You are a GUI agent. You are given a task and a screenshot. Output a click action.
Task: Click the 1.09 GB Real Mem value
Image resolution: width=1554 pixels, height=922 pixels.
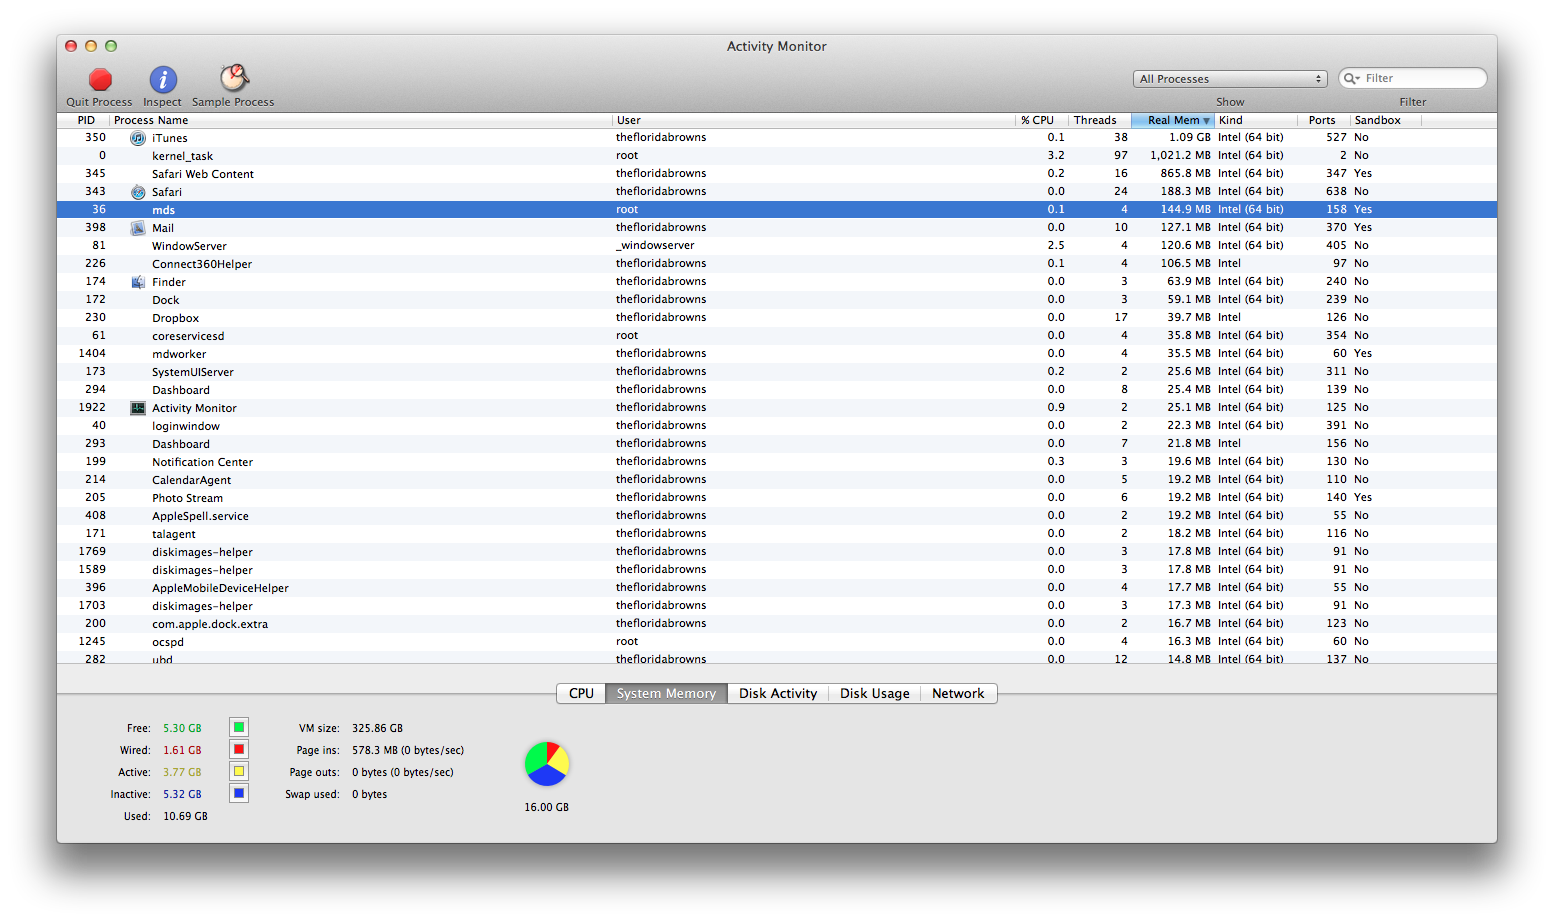(x=1190, y=138)
